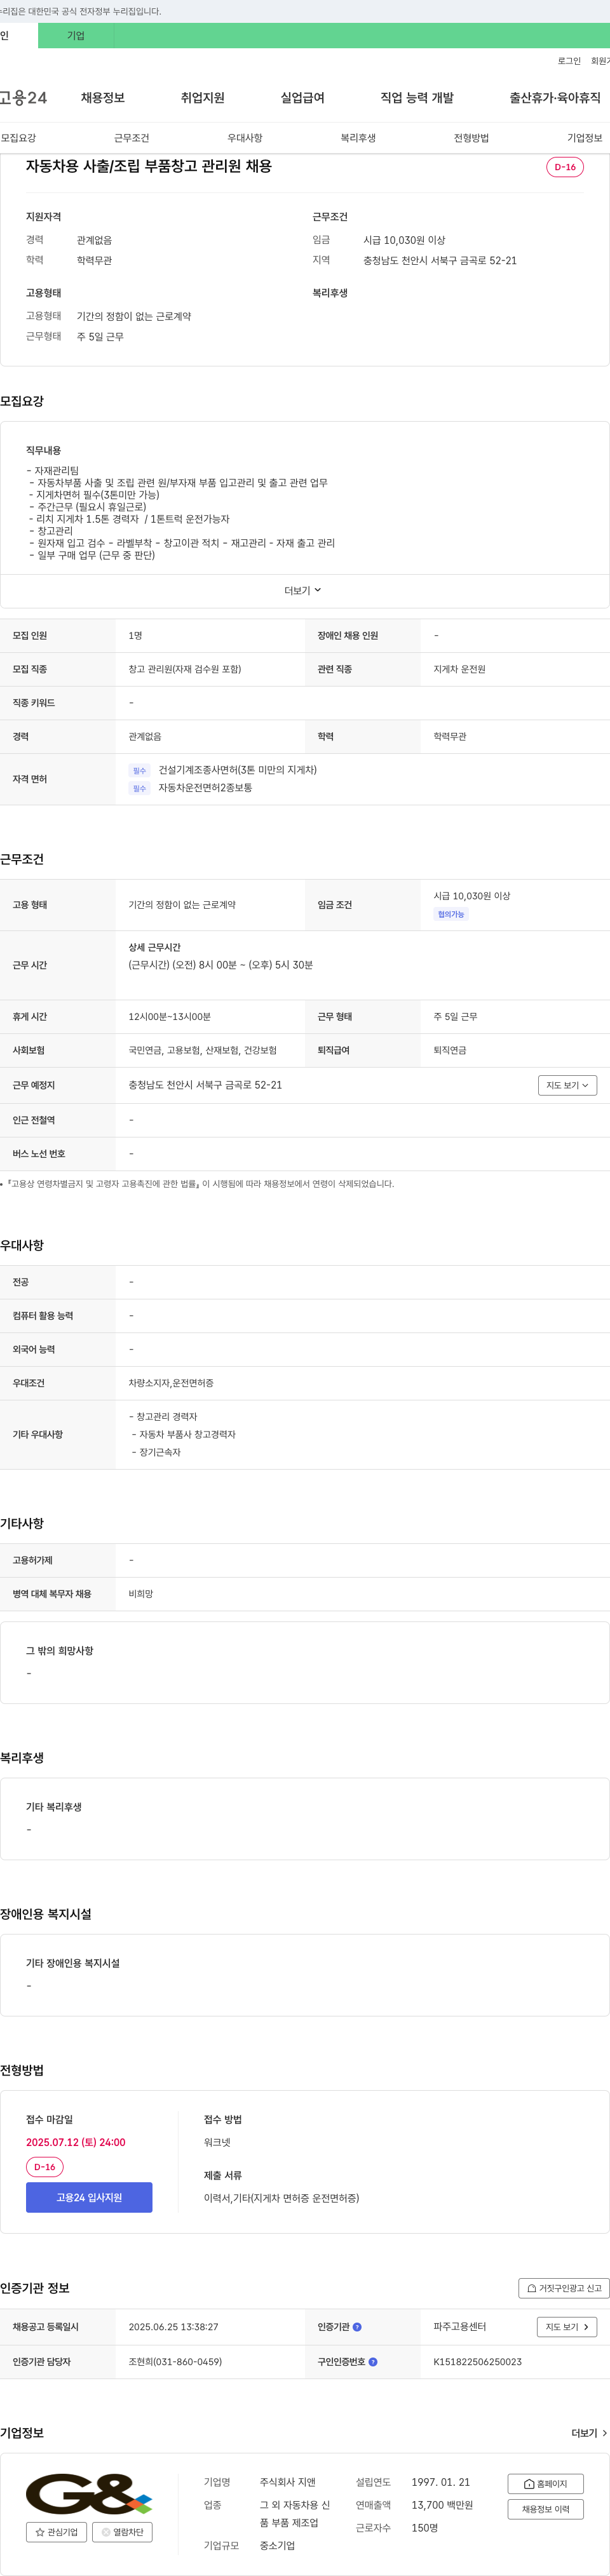Expand 직무내용 with 더보기
The image size is (610, 2576).
tap(303, 591)
